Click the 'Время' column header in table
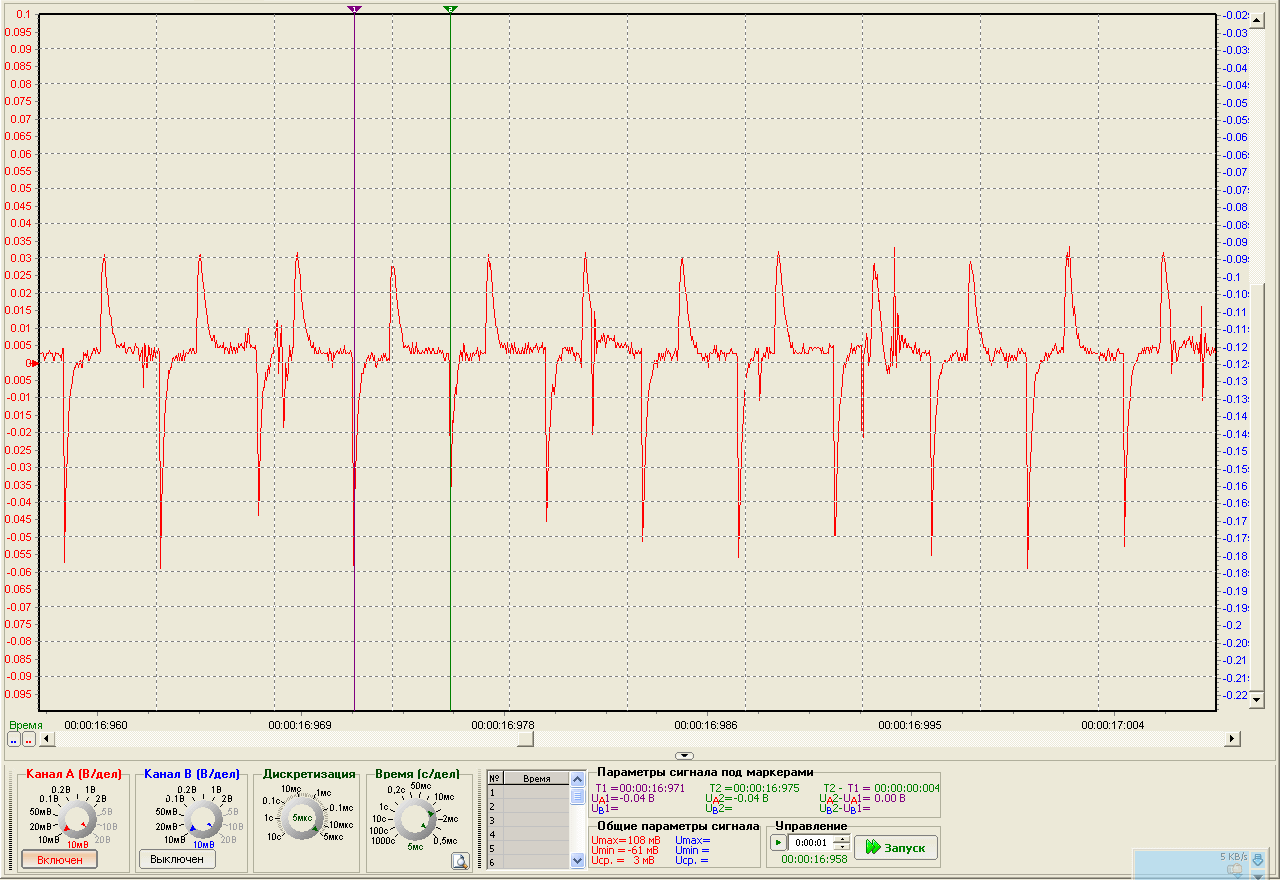 click(x=536, y=778)
